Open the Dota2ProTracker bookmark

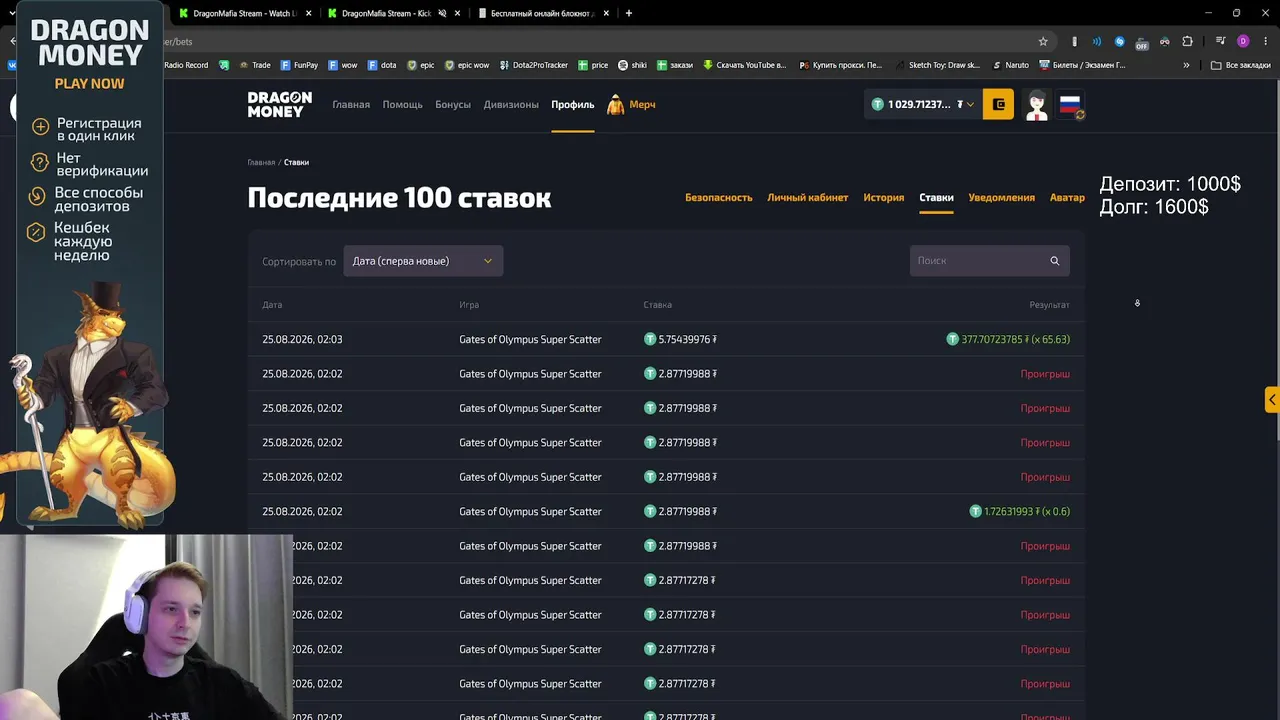click(533, 65)
